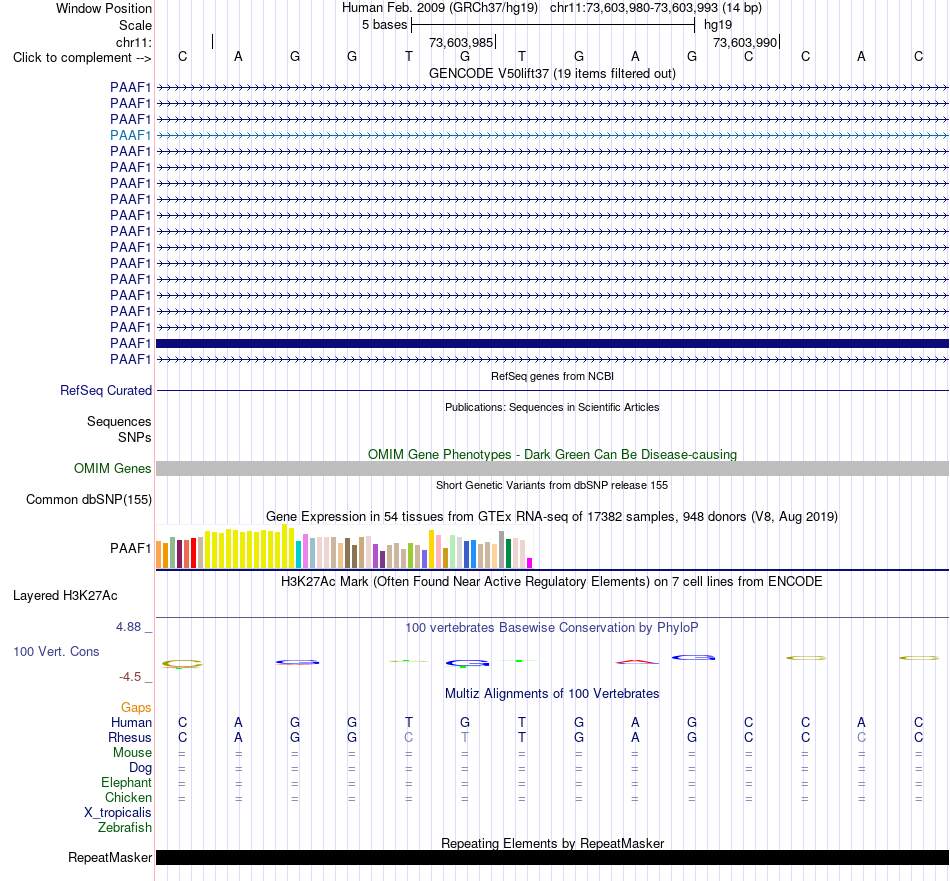
Task: Click the OMIM Genes label
Action: tap(112, 468)
